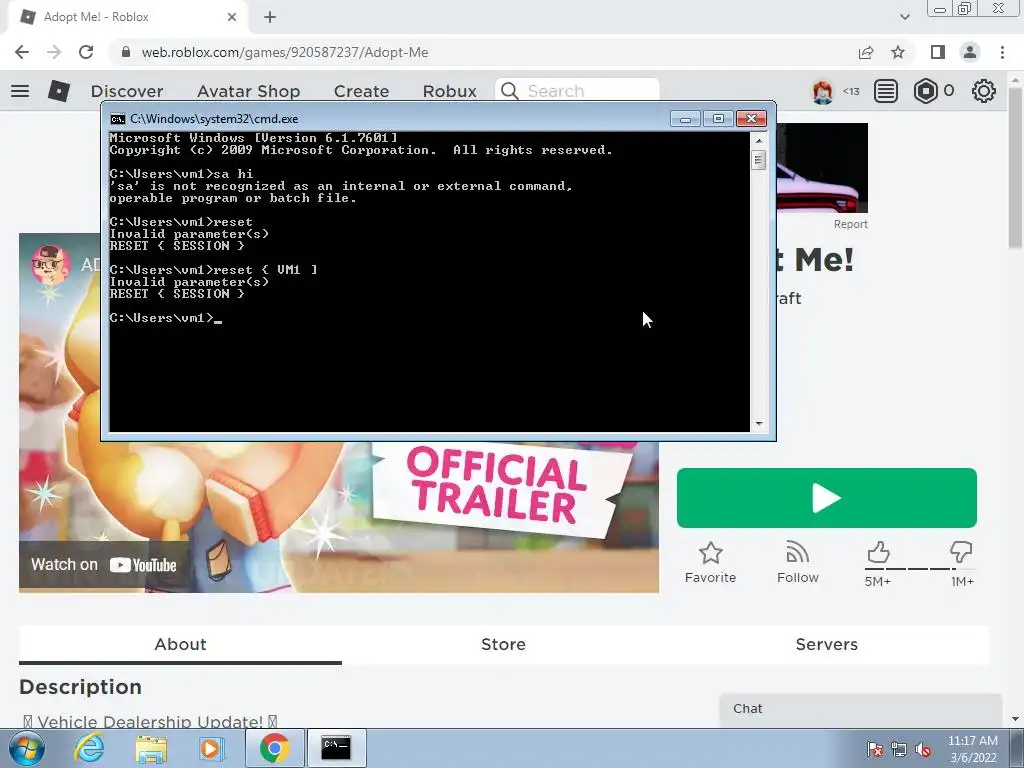The height and width of the screenshot is (768, 1024).
Task: Open the Create page
Action: 361,91
